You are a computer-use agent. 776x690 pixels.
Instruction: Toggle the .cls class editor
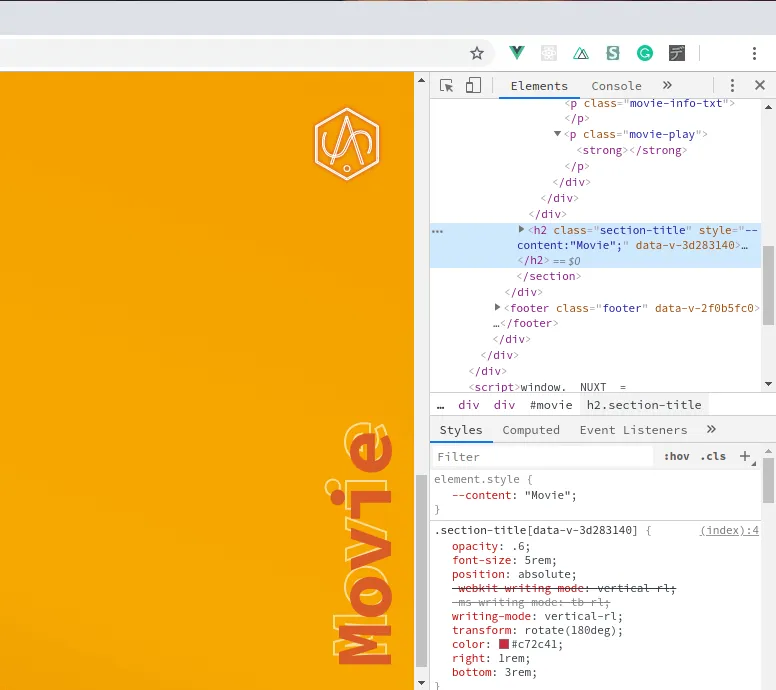pos(713,456)
